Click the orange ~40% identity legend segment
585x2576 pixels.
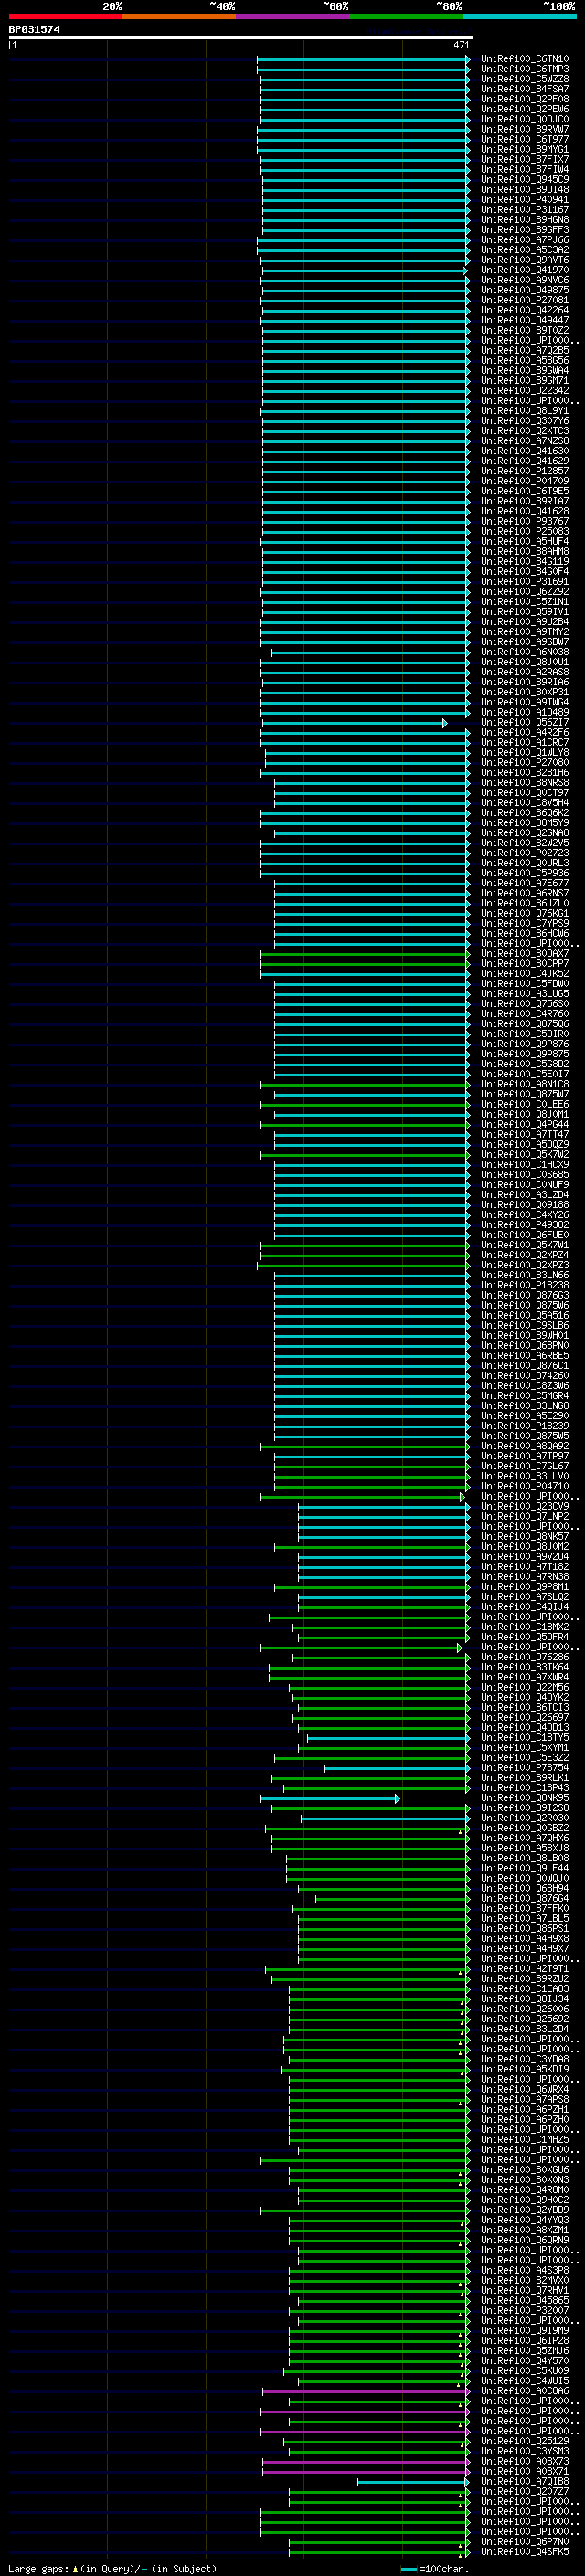tap(180, 16)
